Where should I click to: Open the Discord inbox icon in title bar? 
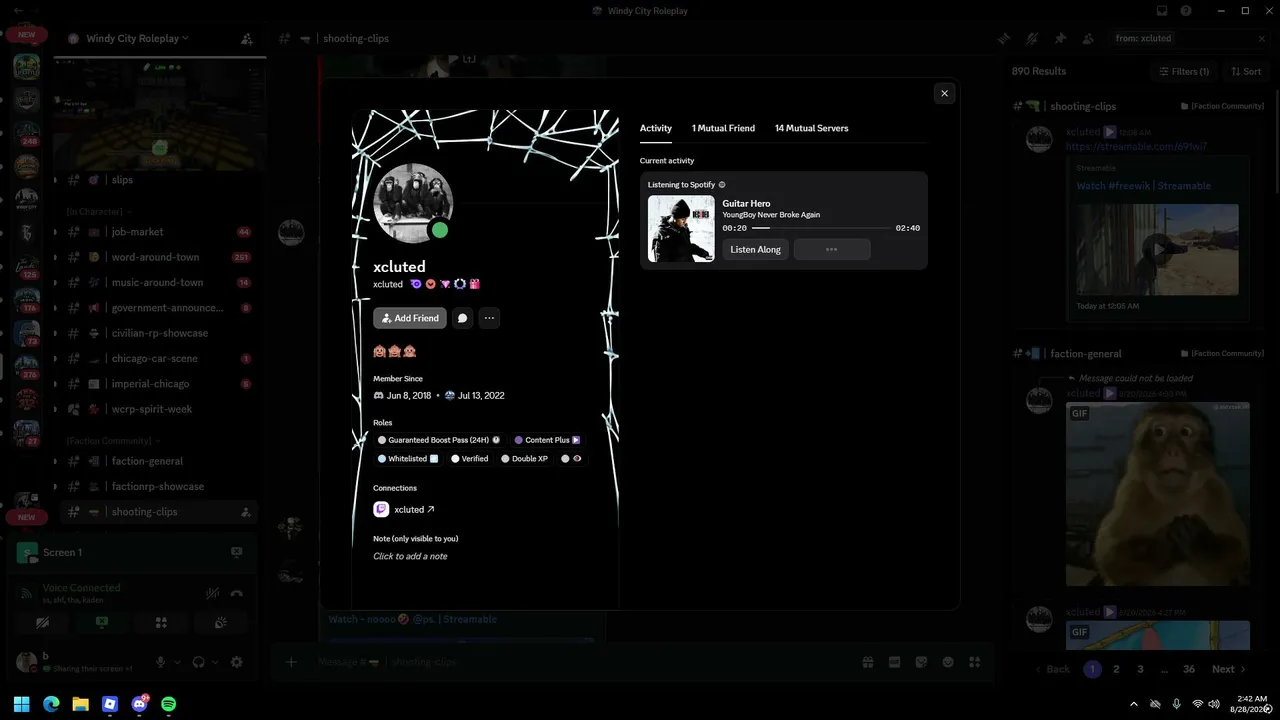[1162, 11]
